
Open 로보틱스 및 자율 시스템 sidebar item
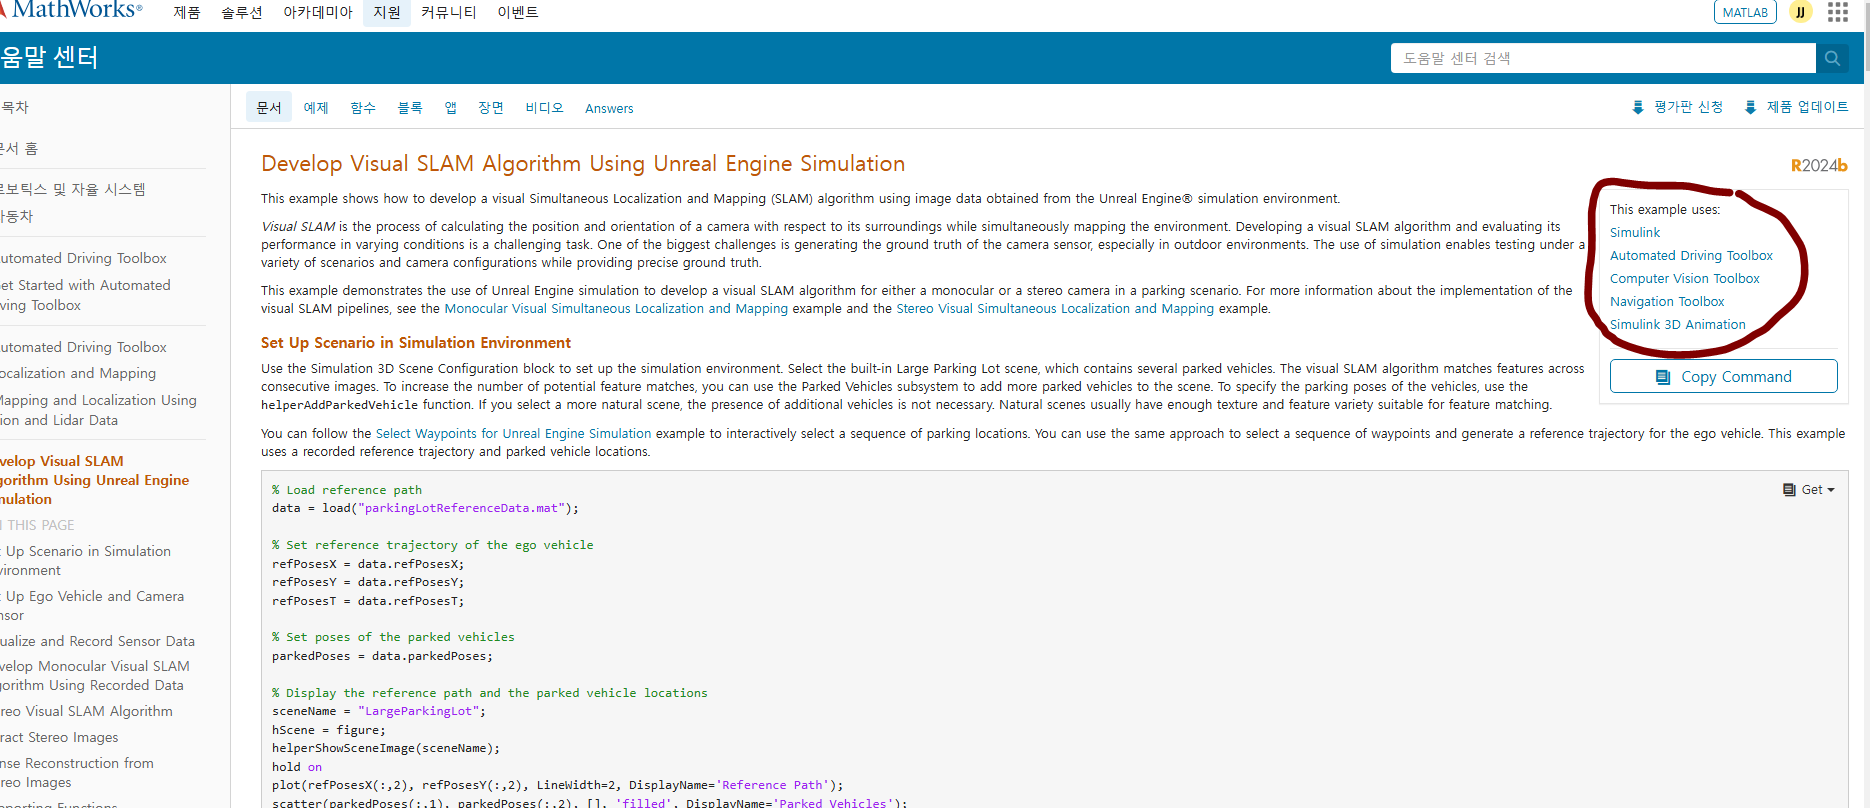73,189
